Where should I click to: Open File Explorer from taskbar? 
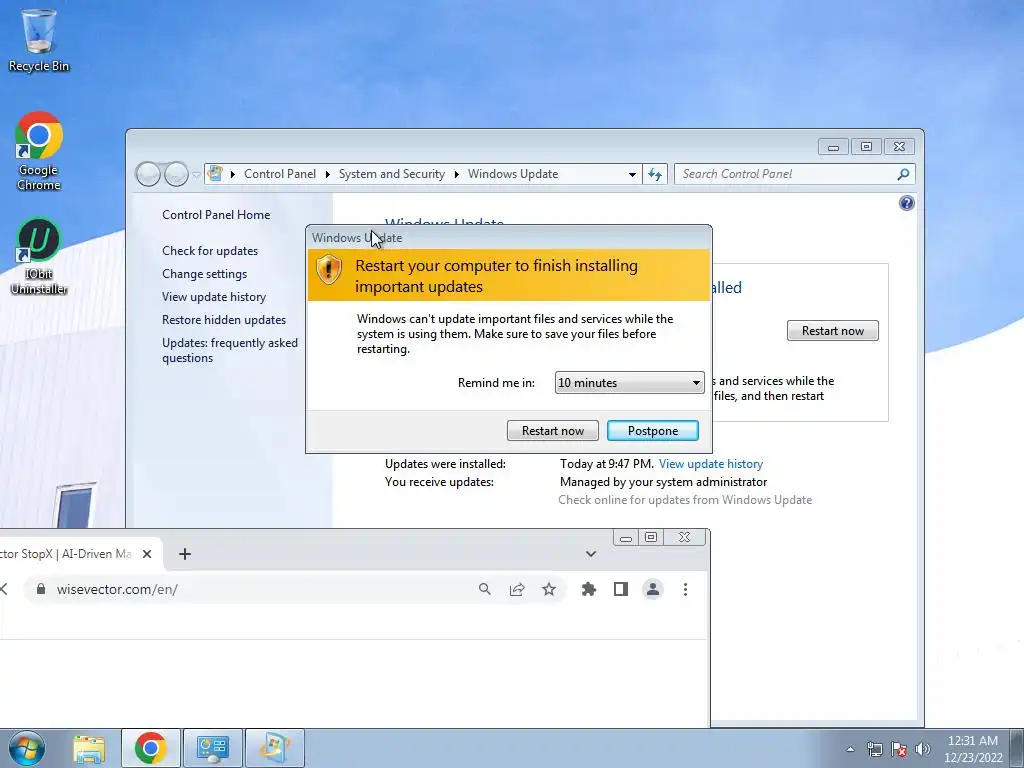[89, 748]
